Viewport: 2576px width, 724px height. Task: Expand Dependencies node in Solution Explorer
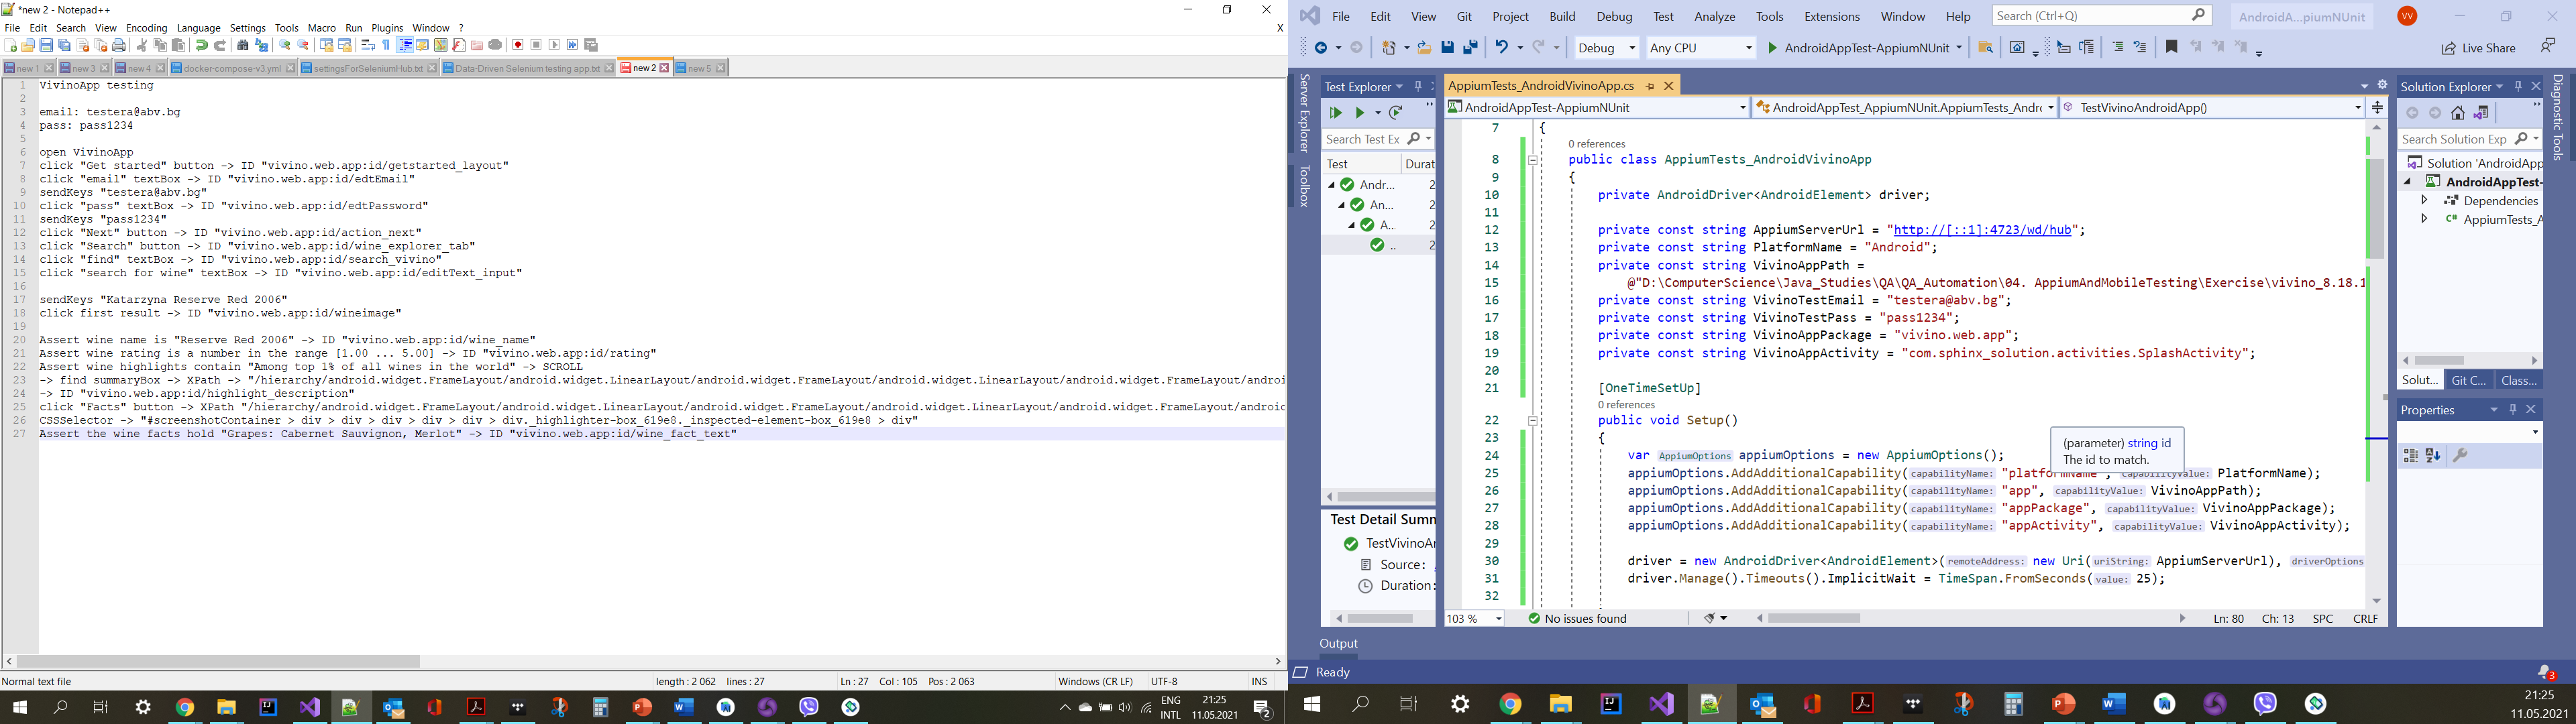(2424, 201)
